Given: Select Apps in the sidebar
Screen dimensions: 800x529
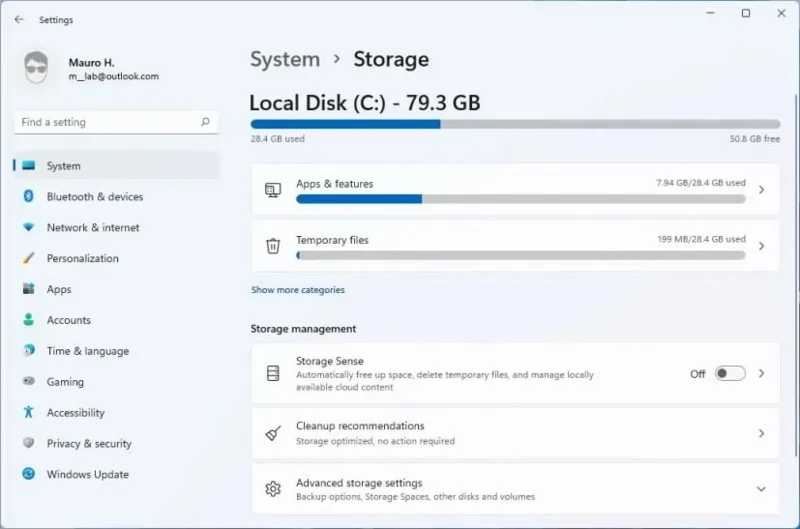Looking at the screenshot, I should (117, 289).
